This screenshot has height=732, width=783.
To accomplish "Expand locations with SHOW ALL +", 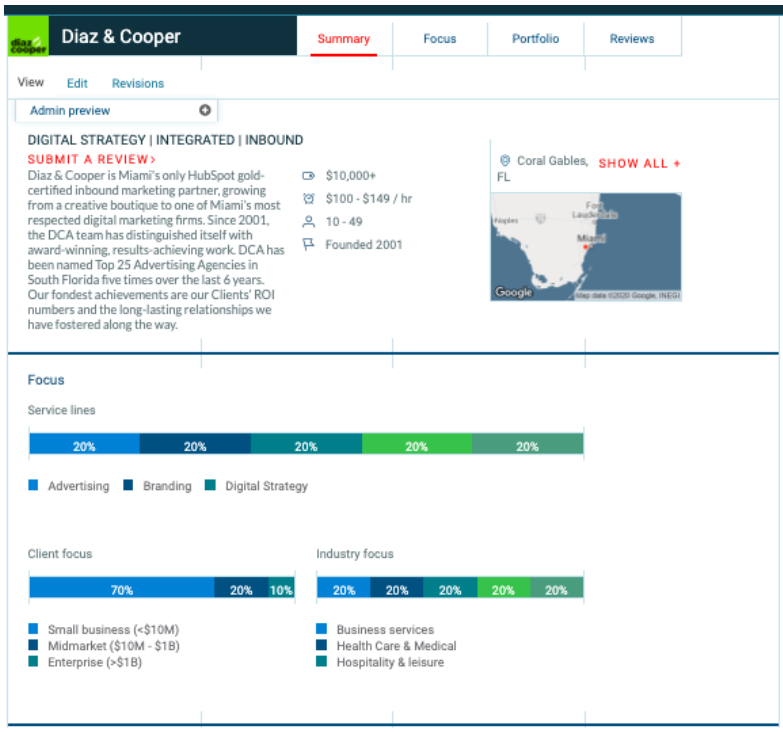I will [x=639, y=163].
